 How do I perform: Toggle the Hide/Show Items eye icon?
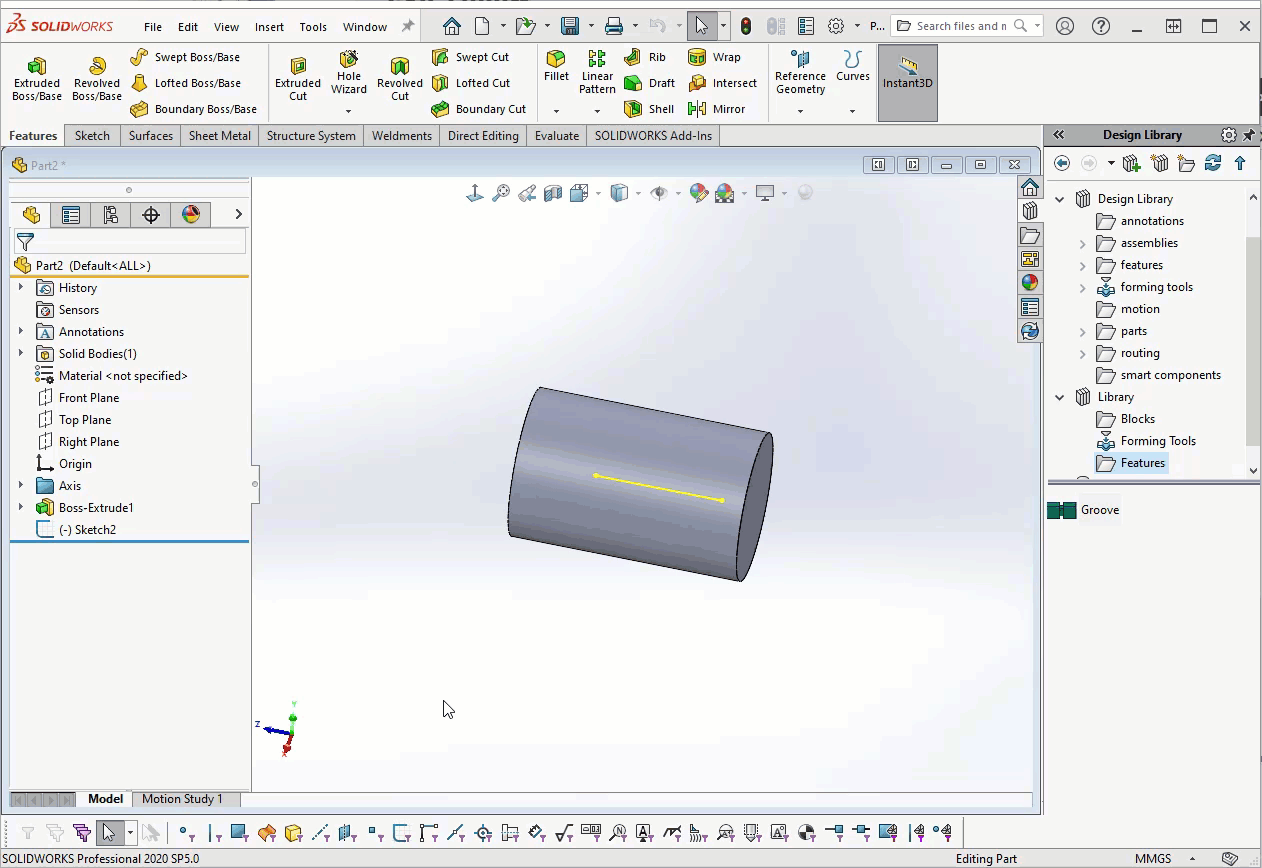point(658,193)
